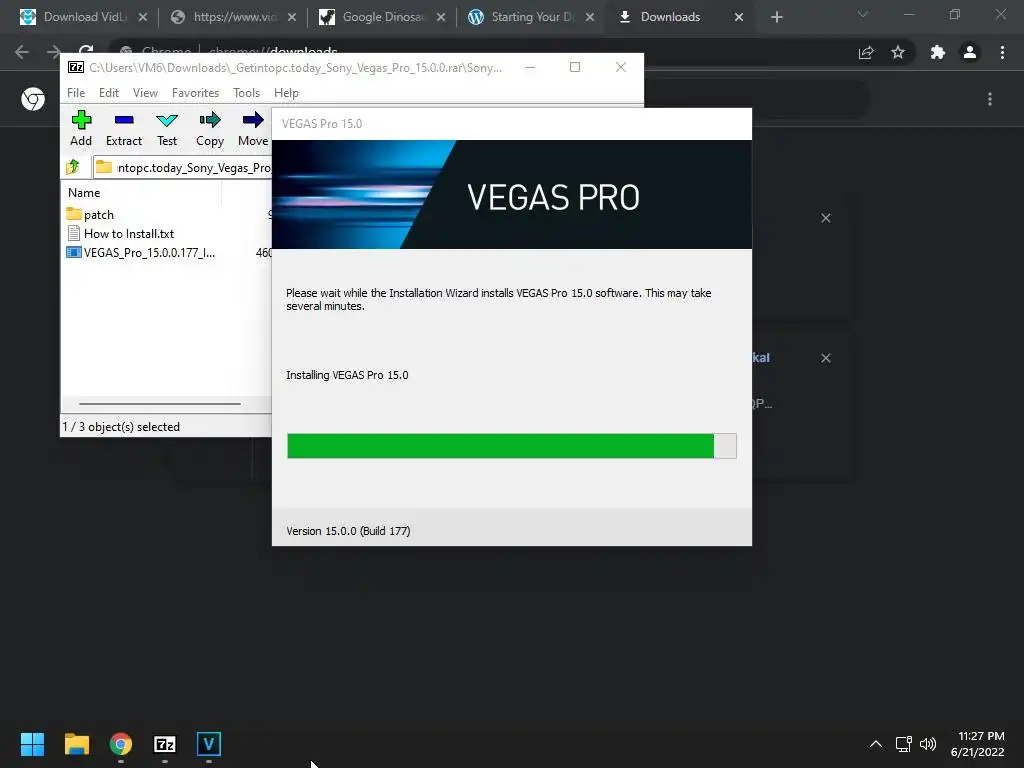Open the Windows Start menu

[32, 744]
